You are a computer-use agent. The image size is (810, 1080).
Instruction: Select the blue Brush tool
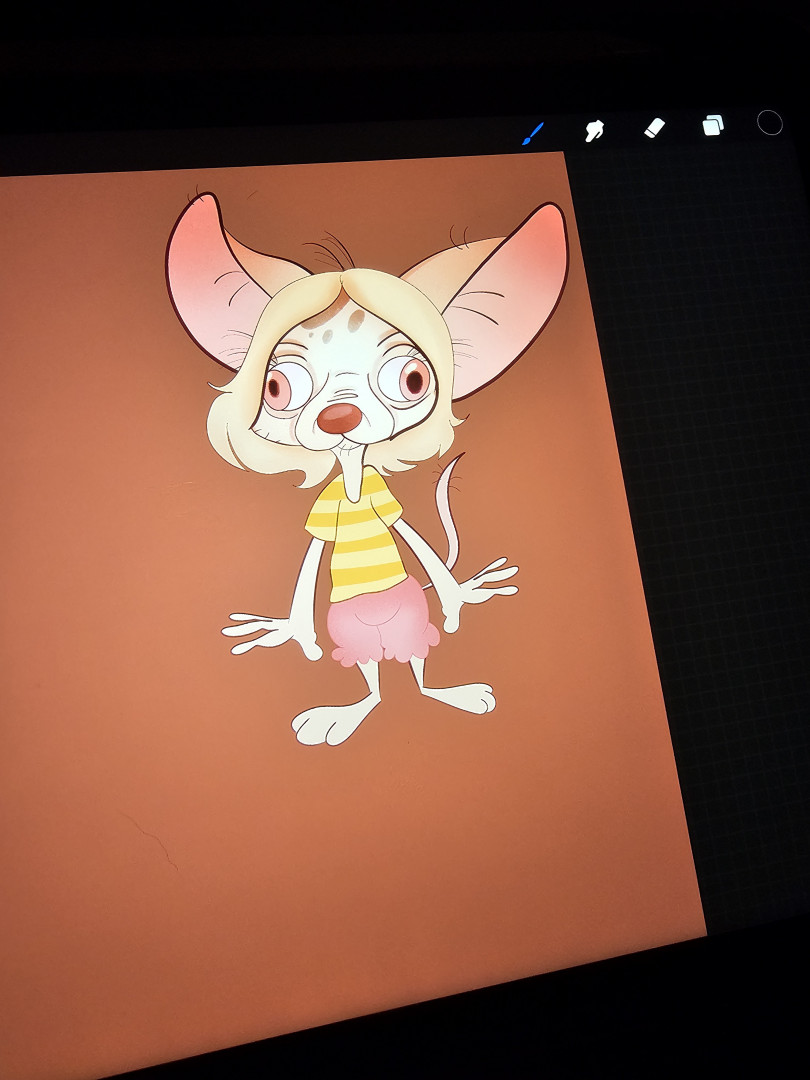(x=533, y=133)
